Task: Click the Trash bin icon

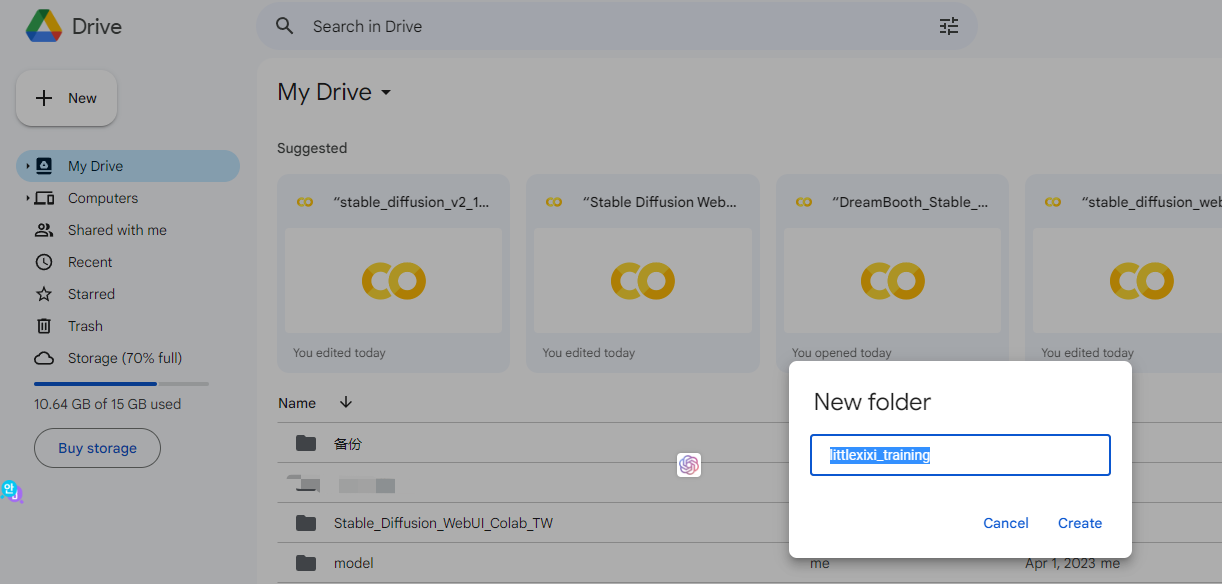Action: (x=44, y=326)
